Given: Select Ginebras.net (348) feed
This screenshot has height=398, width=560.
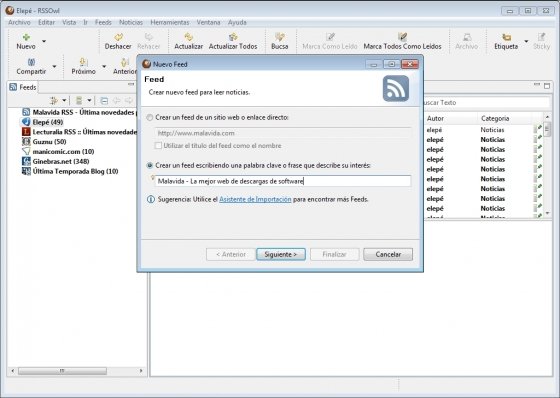Looking at the screenshot, I should (x=56, y=161).
